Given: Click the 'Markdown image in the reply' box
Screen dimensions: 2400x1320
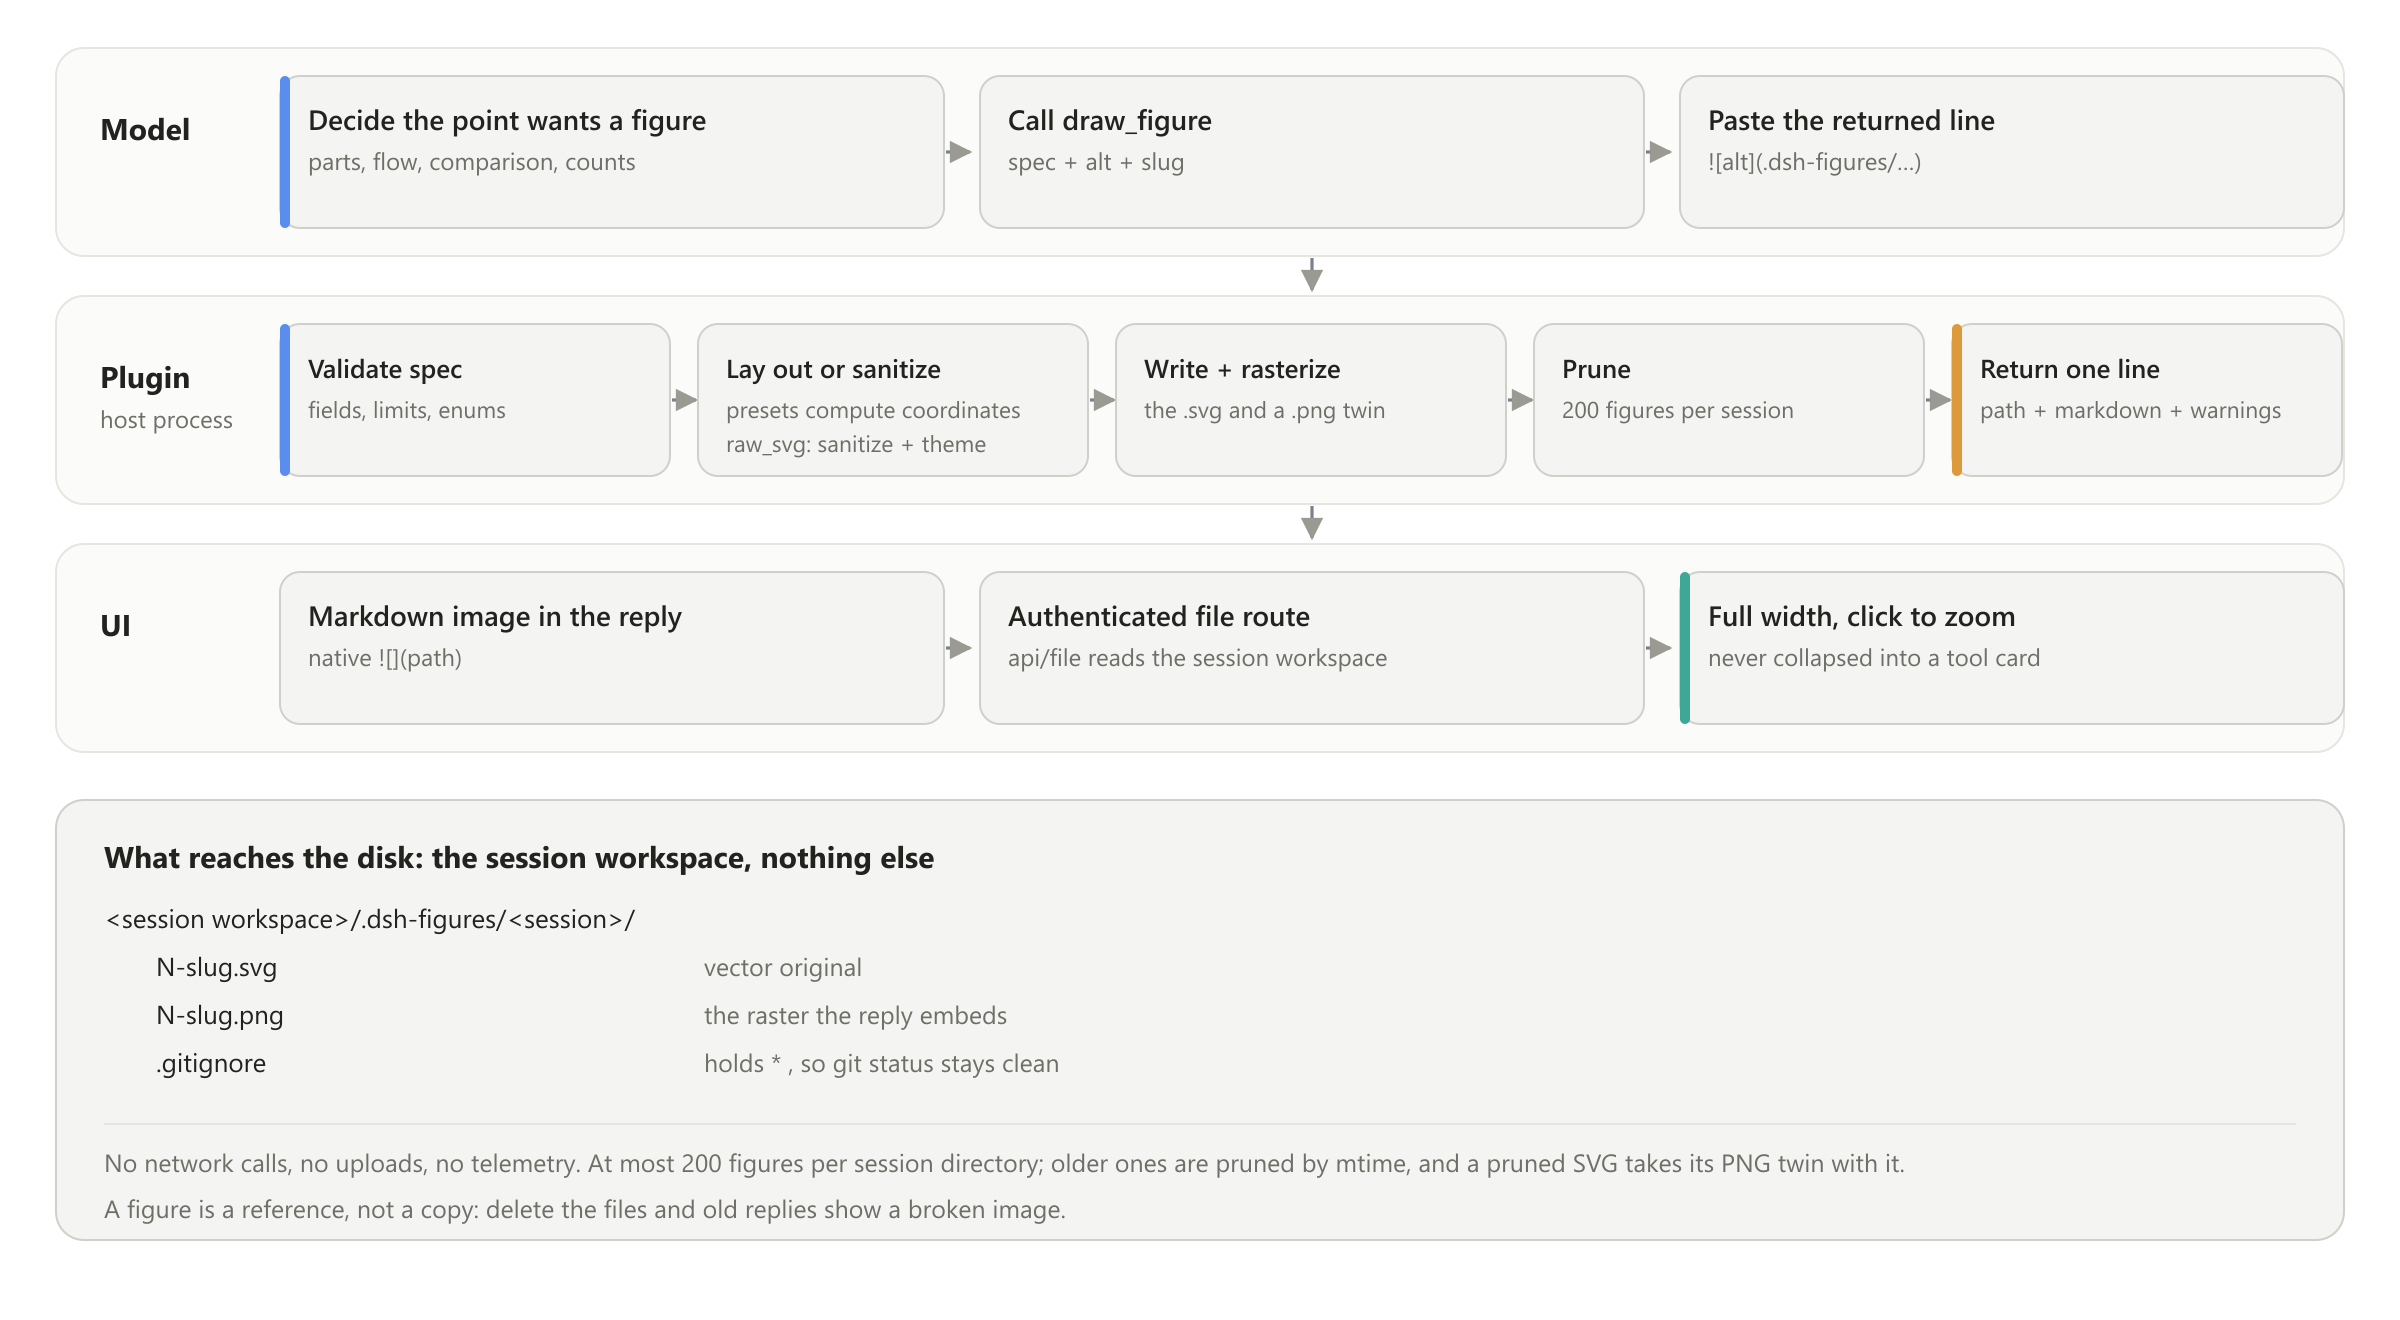Looking at the screenshot, I should (x=612, y=648).
